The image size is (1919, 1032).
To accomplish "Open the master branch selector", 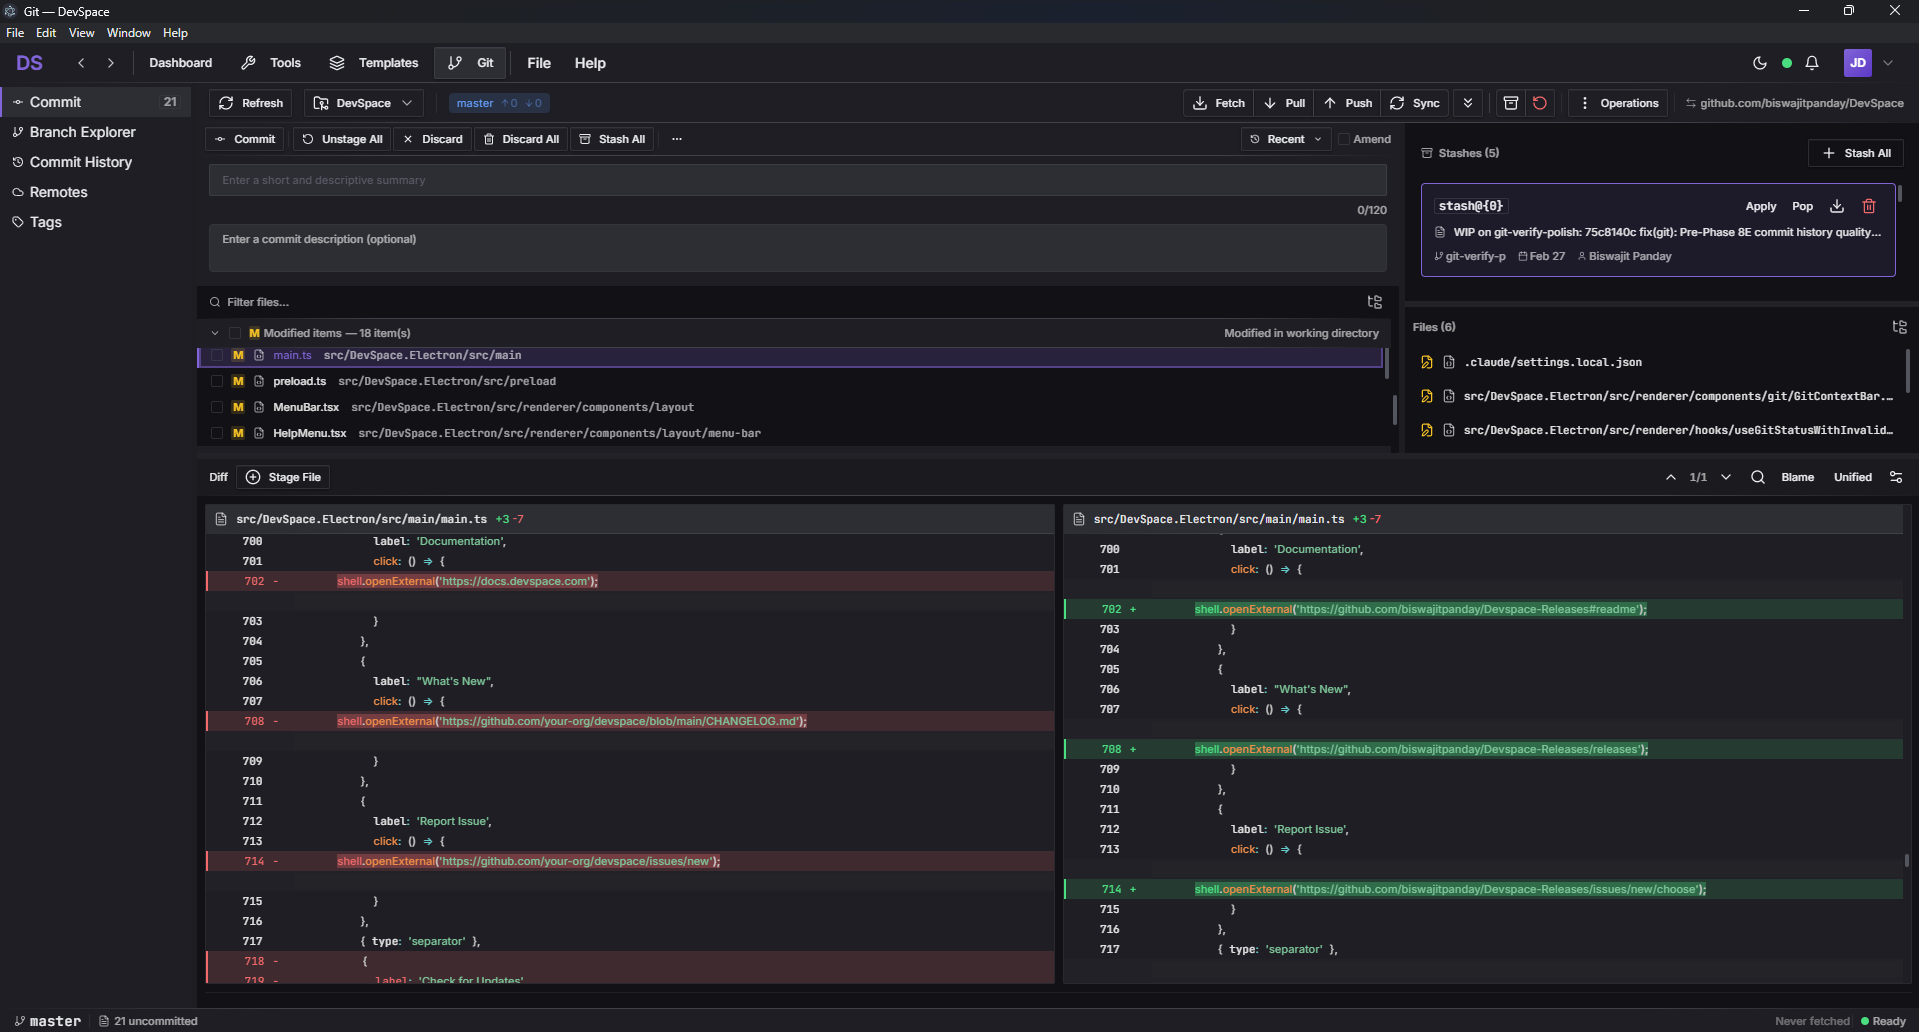I will (x=499, y=103).
